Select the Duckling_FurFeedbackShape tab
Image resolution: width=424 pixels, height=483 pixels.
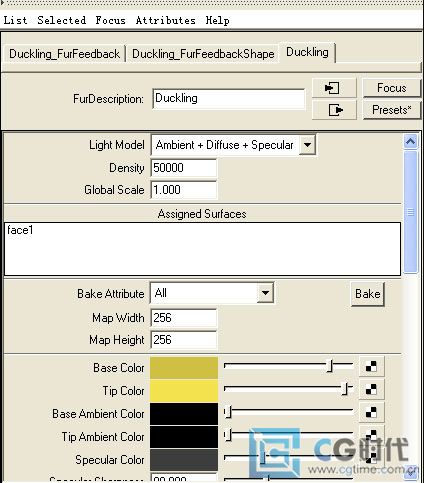tap(203, 54)
